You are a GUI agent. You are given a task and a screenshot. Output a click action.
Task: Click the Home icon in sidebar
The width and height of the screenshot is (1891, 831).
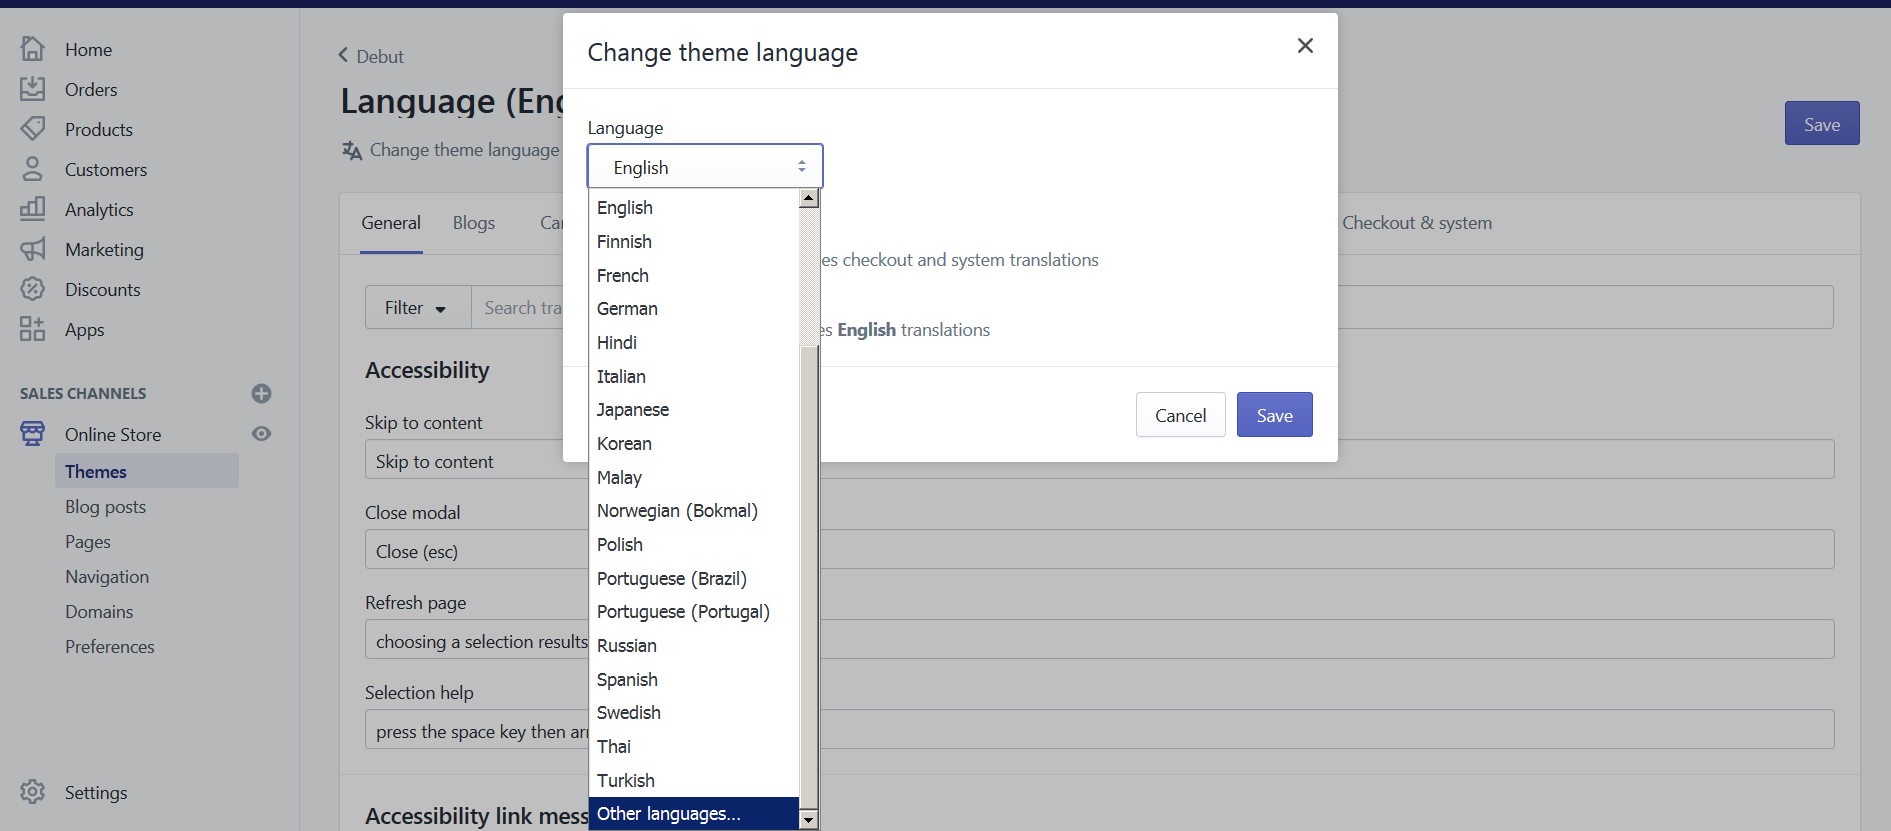(32, 49)
